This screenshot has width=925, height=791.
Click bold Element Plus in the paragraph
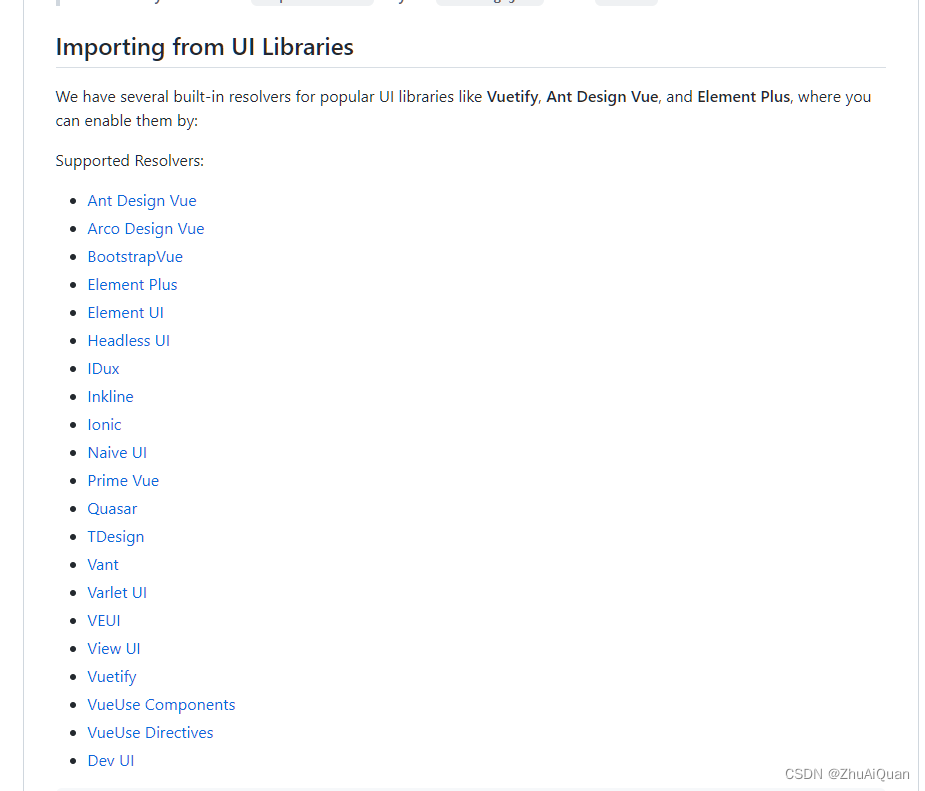pos(743,97)
